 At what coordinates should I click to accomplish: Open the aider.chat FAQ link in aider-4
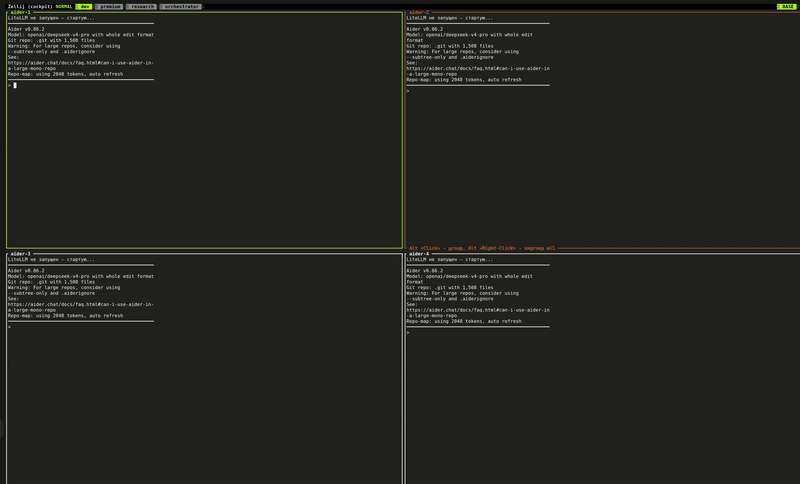tap(478, 313)
